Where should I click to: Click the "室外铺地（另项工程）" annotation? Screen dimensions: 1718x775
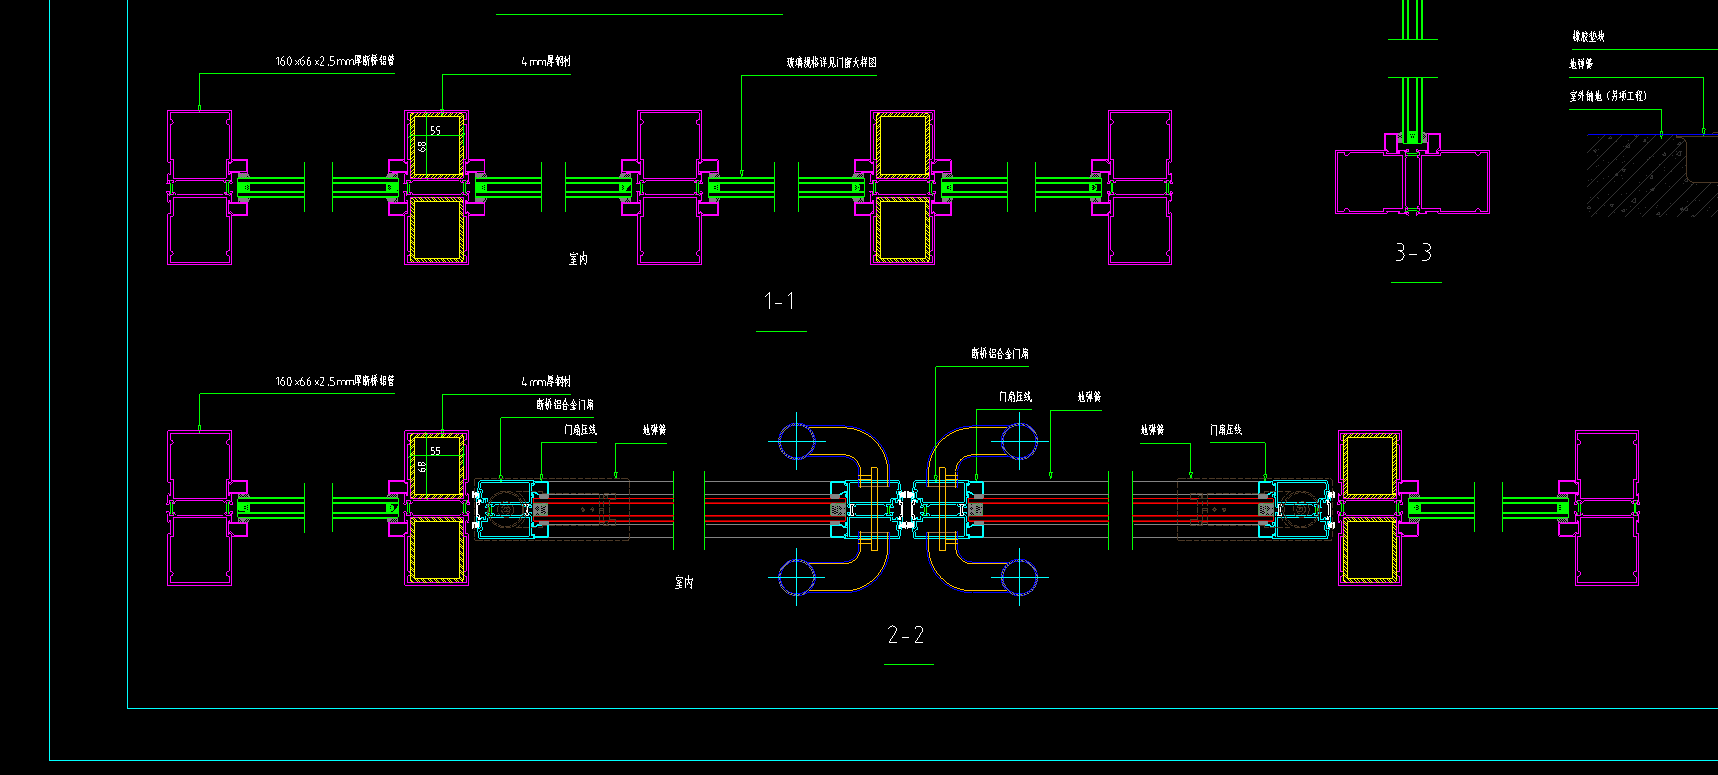1608,96
